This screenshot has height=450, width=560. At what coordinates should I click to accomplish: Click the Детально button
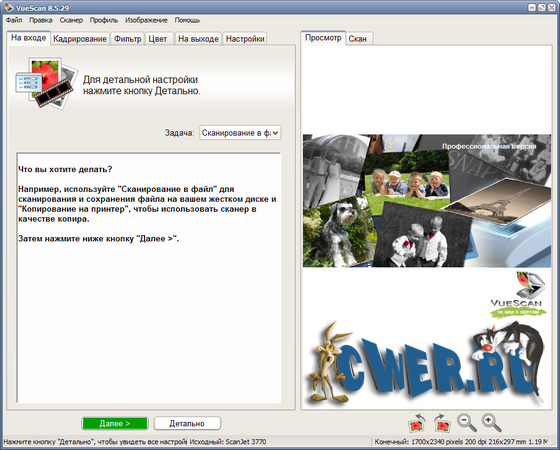pos(187,424)
